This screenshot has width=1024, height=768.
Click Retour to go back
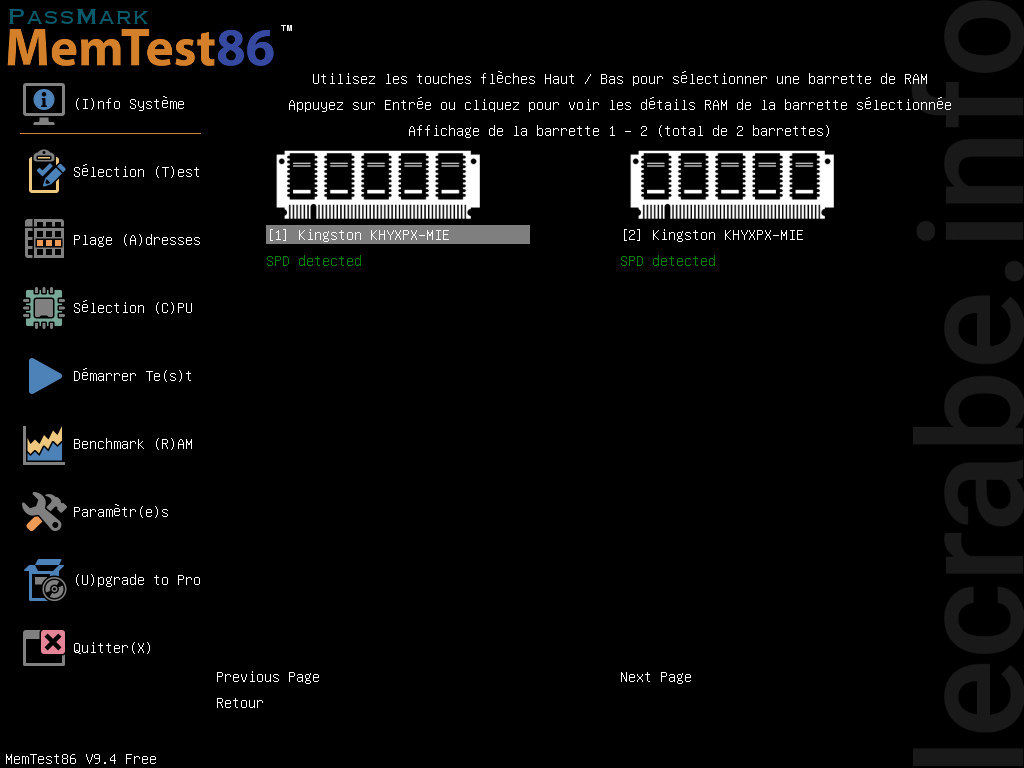pyautogui.click(x=240, y=703)
